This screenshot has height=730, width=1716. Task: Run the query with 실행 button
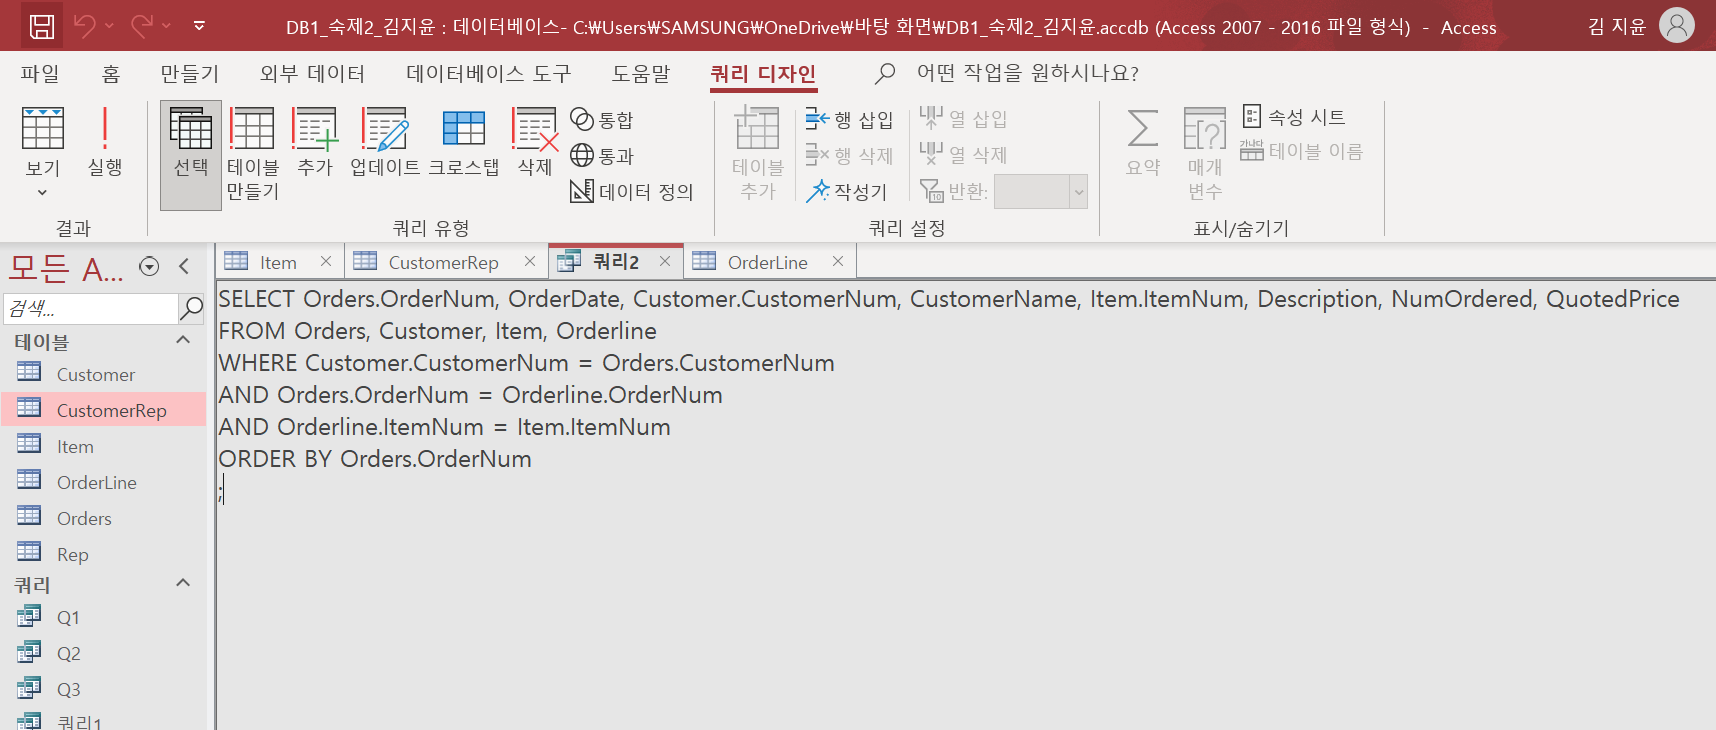105,145
